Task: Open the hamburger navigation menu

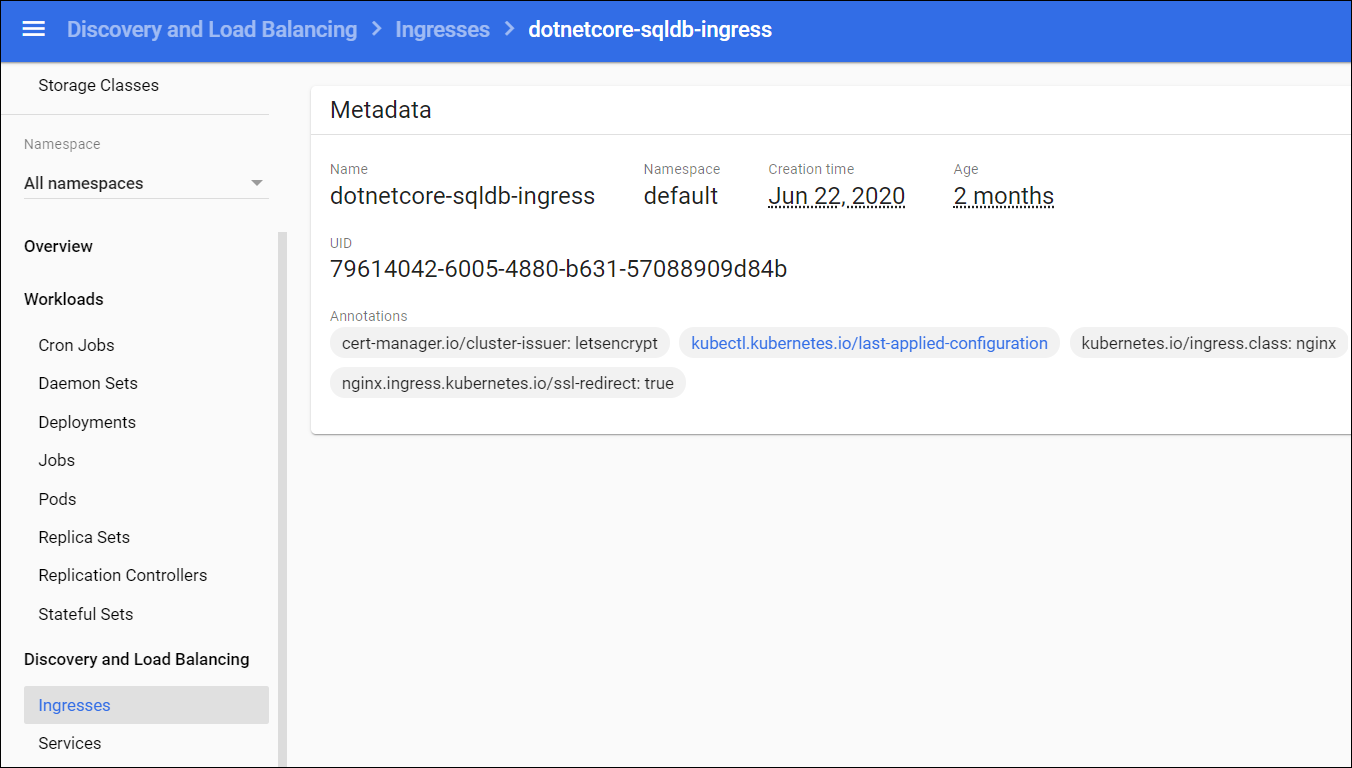Action: click(34, 29)
